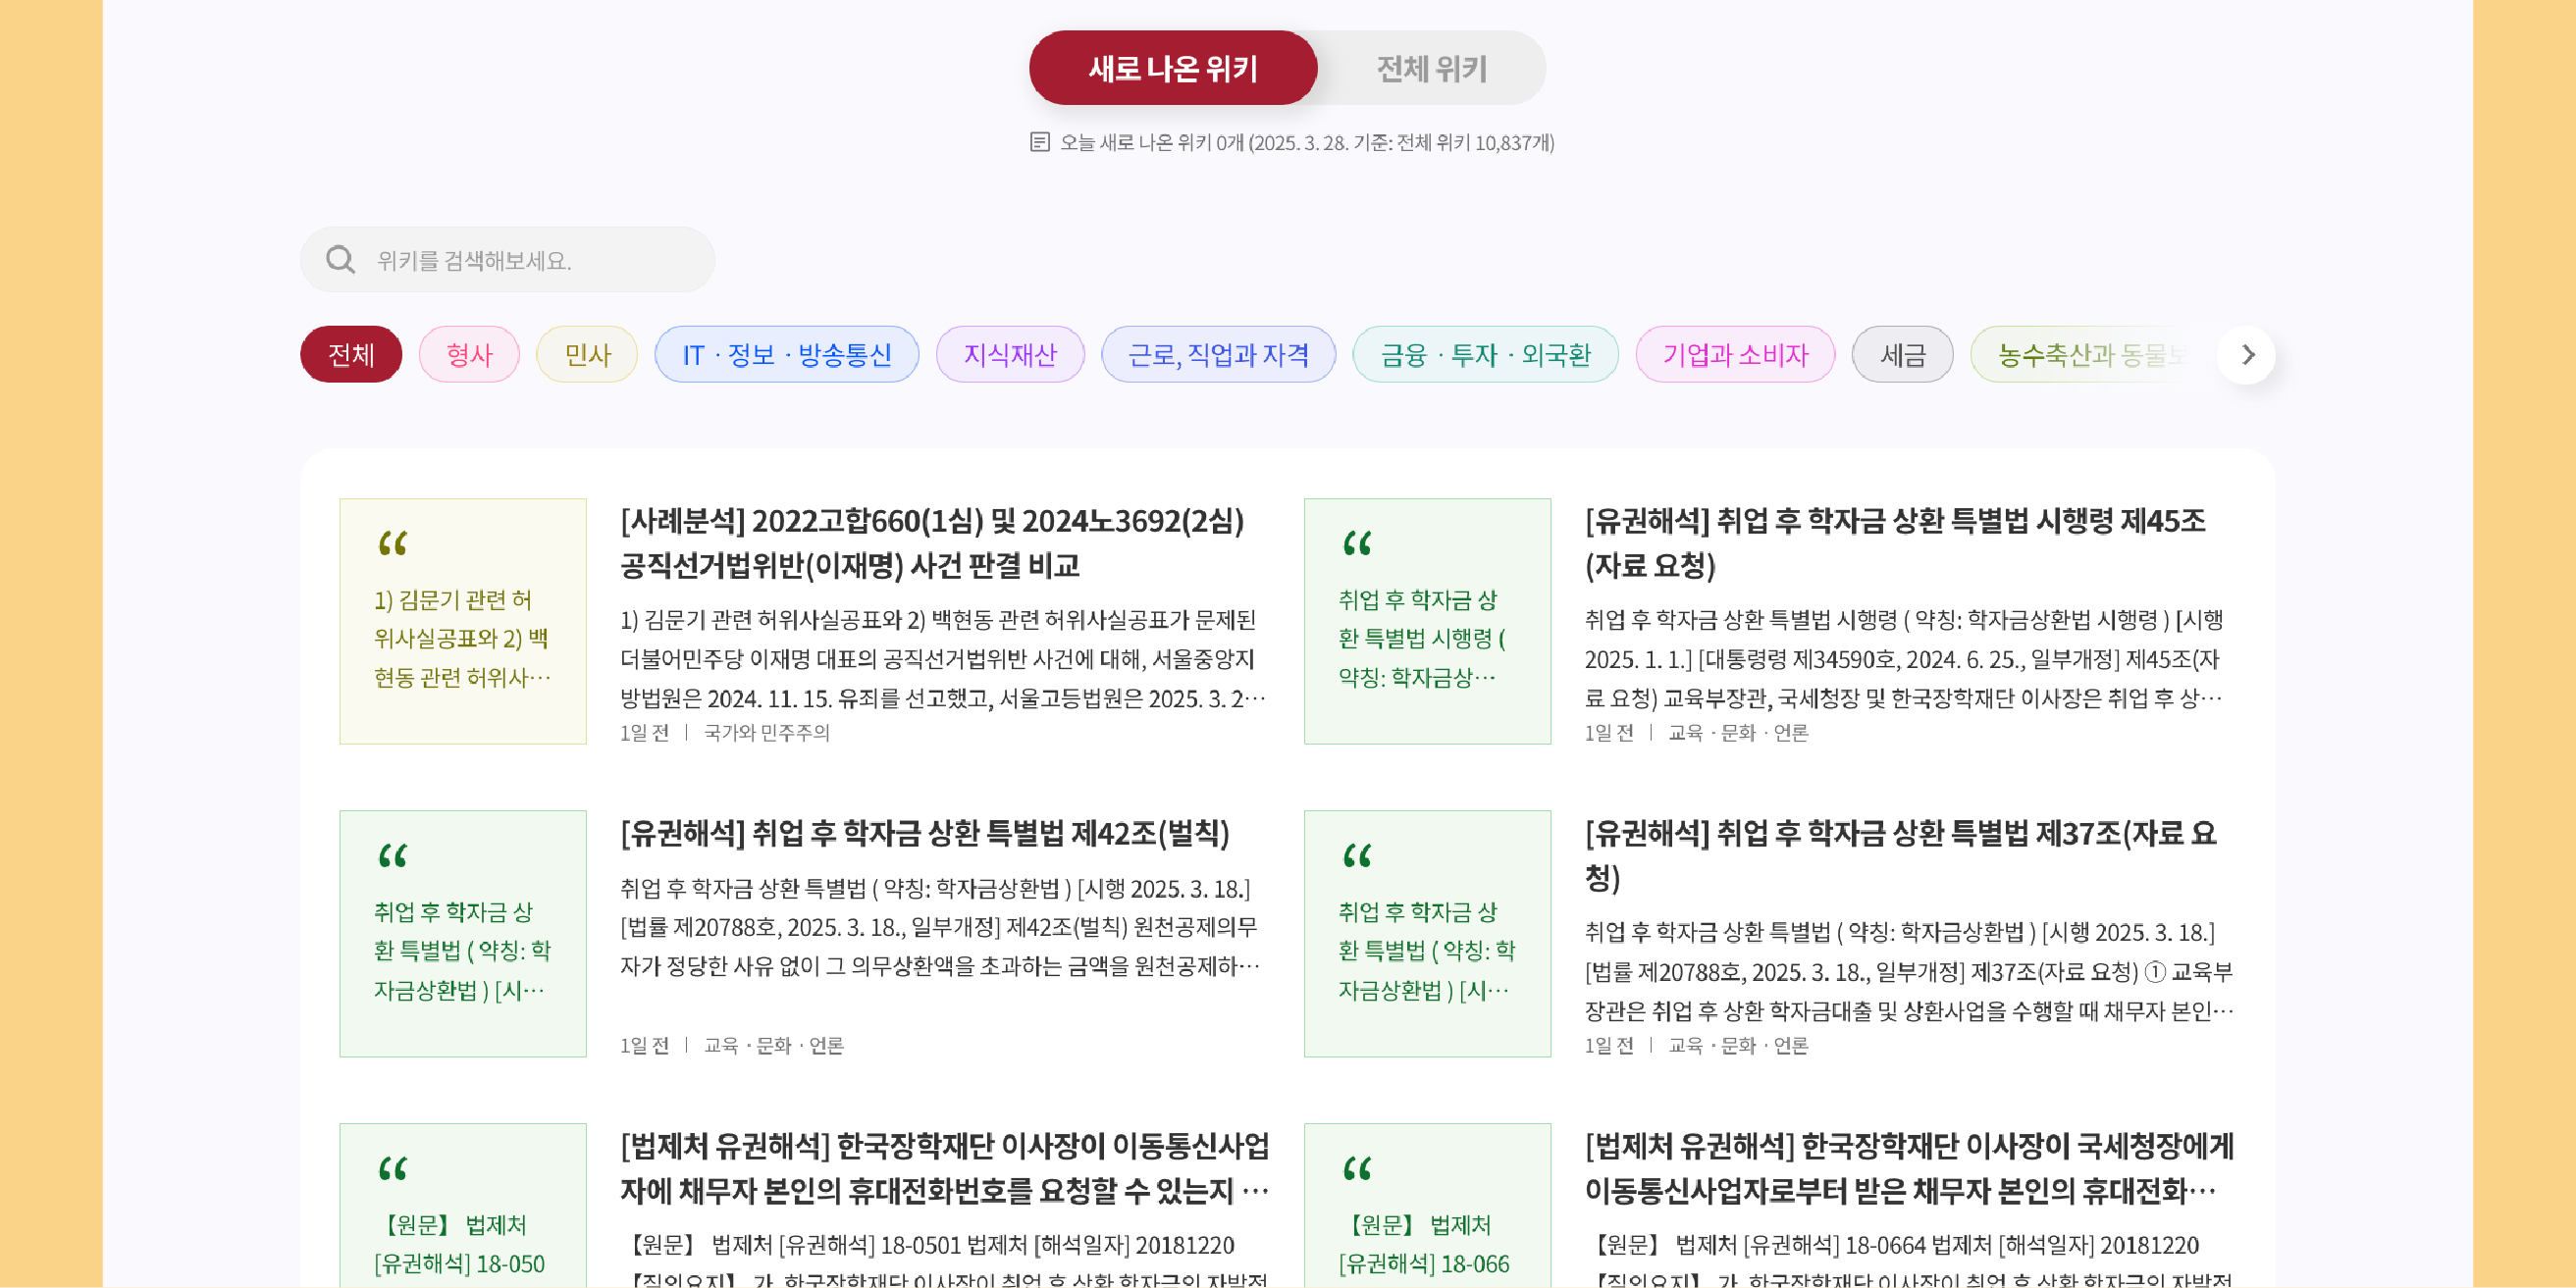Open the 시행령 제45조(자료 요청) article
The height and width of the screenshot is (1288, 2576).
[1895, 543]
